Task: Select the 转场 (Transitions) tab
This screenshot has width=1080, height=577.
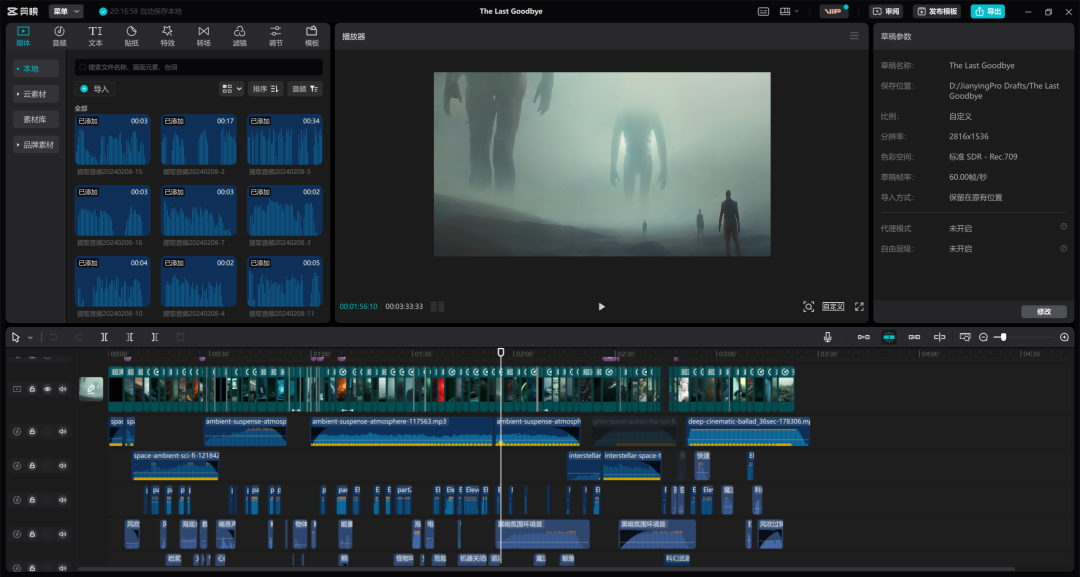Action: (x=203, y=36)
